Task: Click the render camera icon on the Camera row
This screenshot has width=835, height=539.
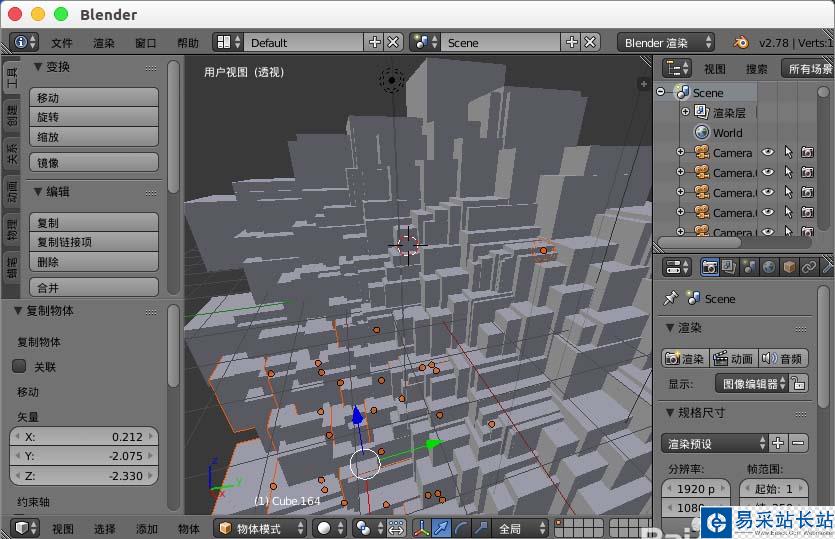Action: coord(807,152)
